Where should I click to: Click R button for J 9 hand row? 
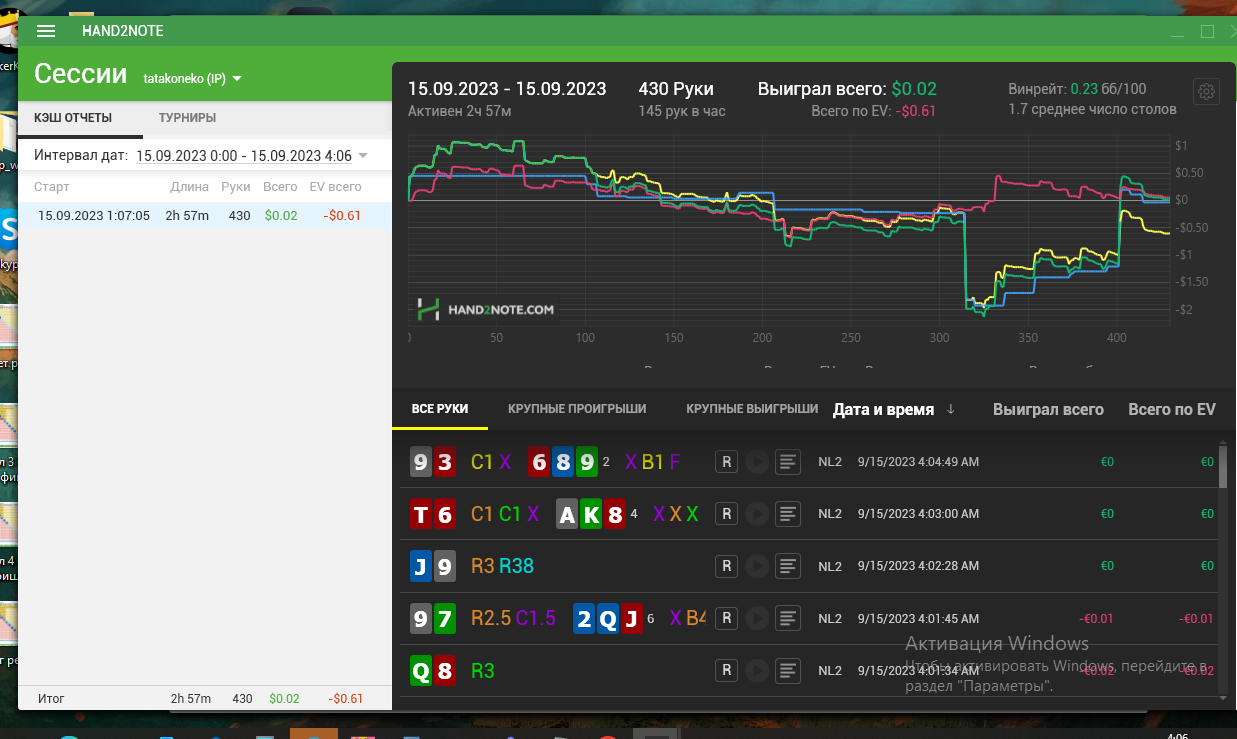(727, 566)
